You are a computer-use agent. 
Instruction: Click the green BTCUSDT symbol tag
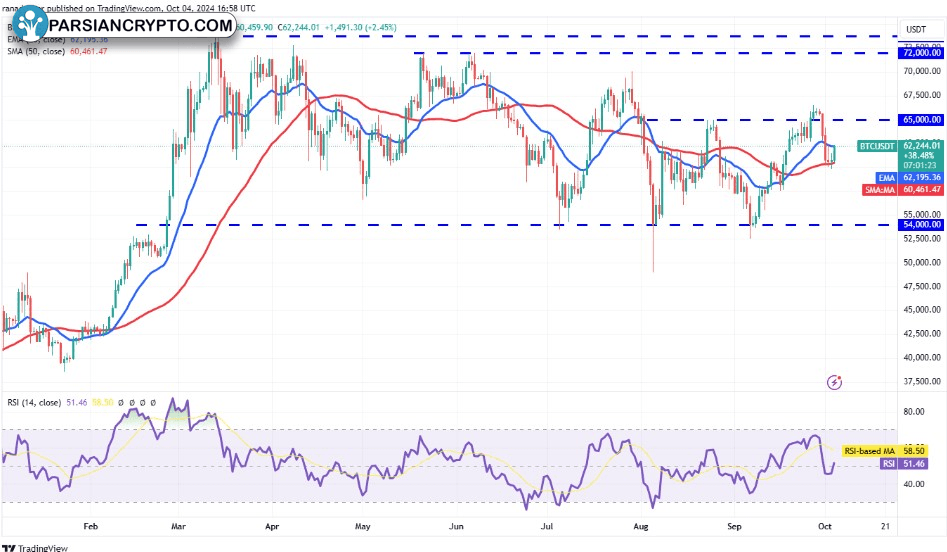[877, 146]
